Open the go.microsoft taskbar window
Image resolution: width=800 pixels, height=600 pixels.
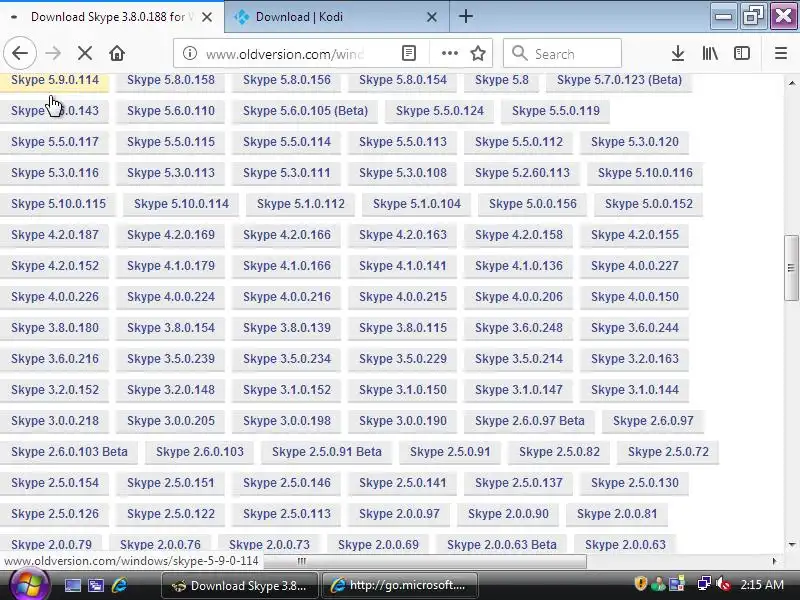click(399, 585)
